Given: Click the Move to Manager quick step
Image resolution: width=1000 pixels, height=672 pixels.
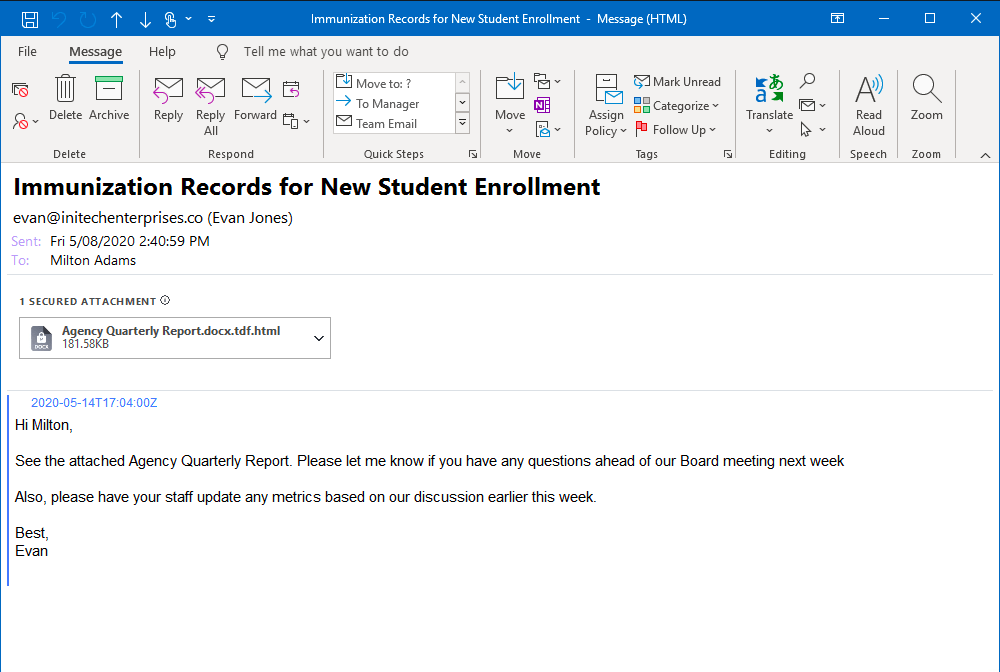Looking at the screenshot, I should [x=390, y=103].
